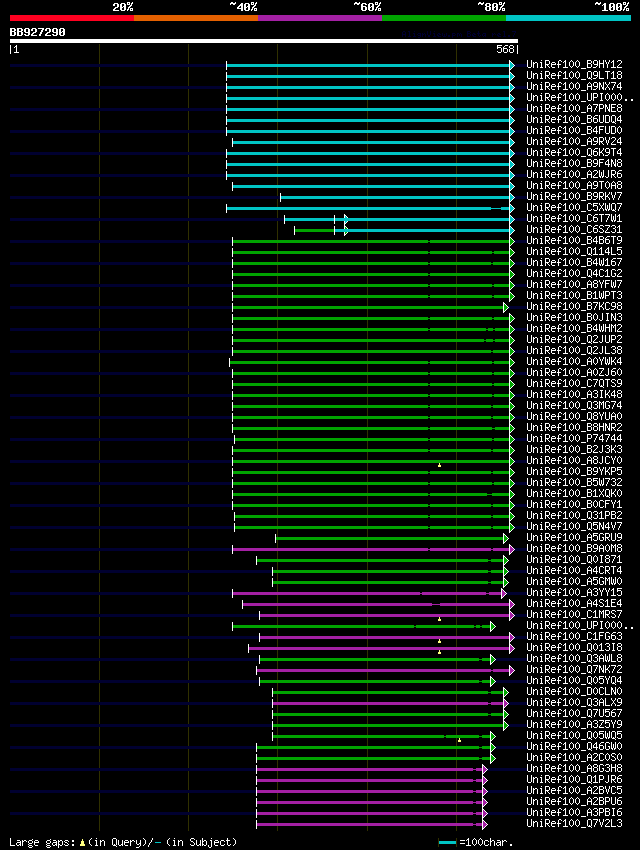
Task: Open UniRef100_A0YWK4 entry
Action: [x=574, y=361]
